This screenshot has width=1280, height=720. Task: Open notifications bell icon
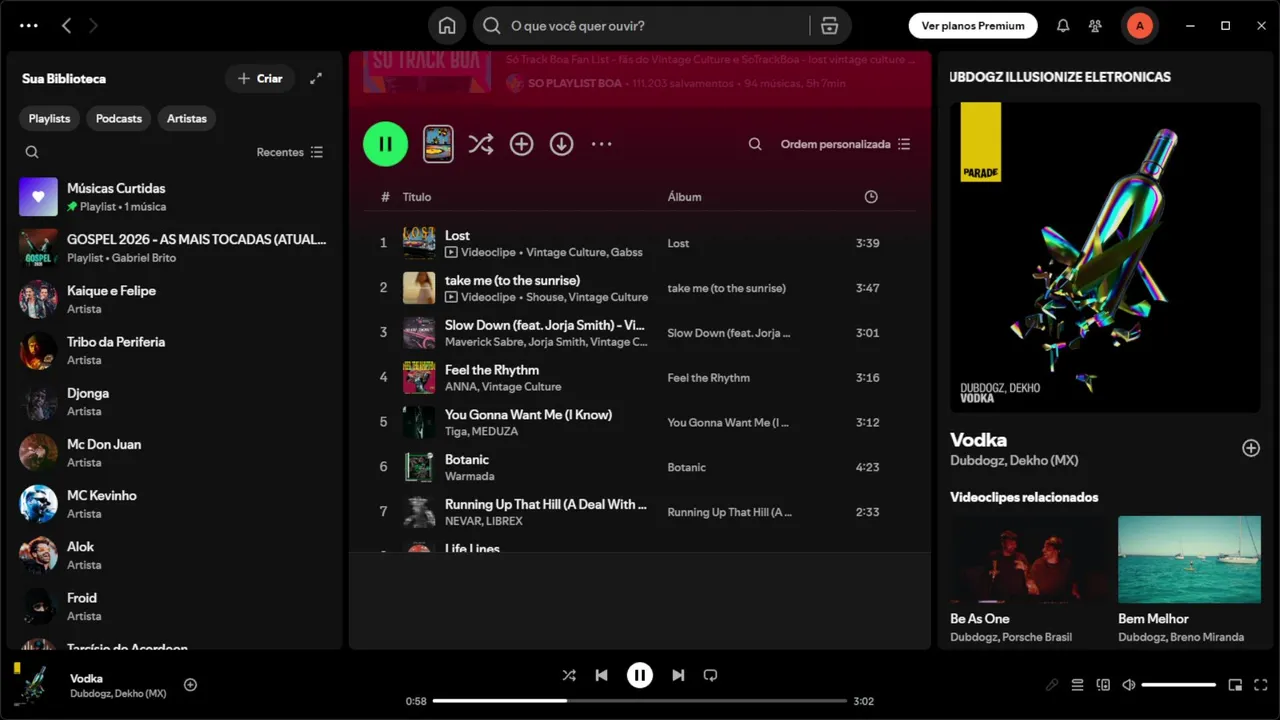pos(1063,26)
